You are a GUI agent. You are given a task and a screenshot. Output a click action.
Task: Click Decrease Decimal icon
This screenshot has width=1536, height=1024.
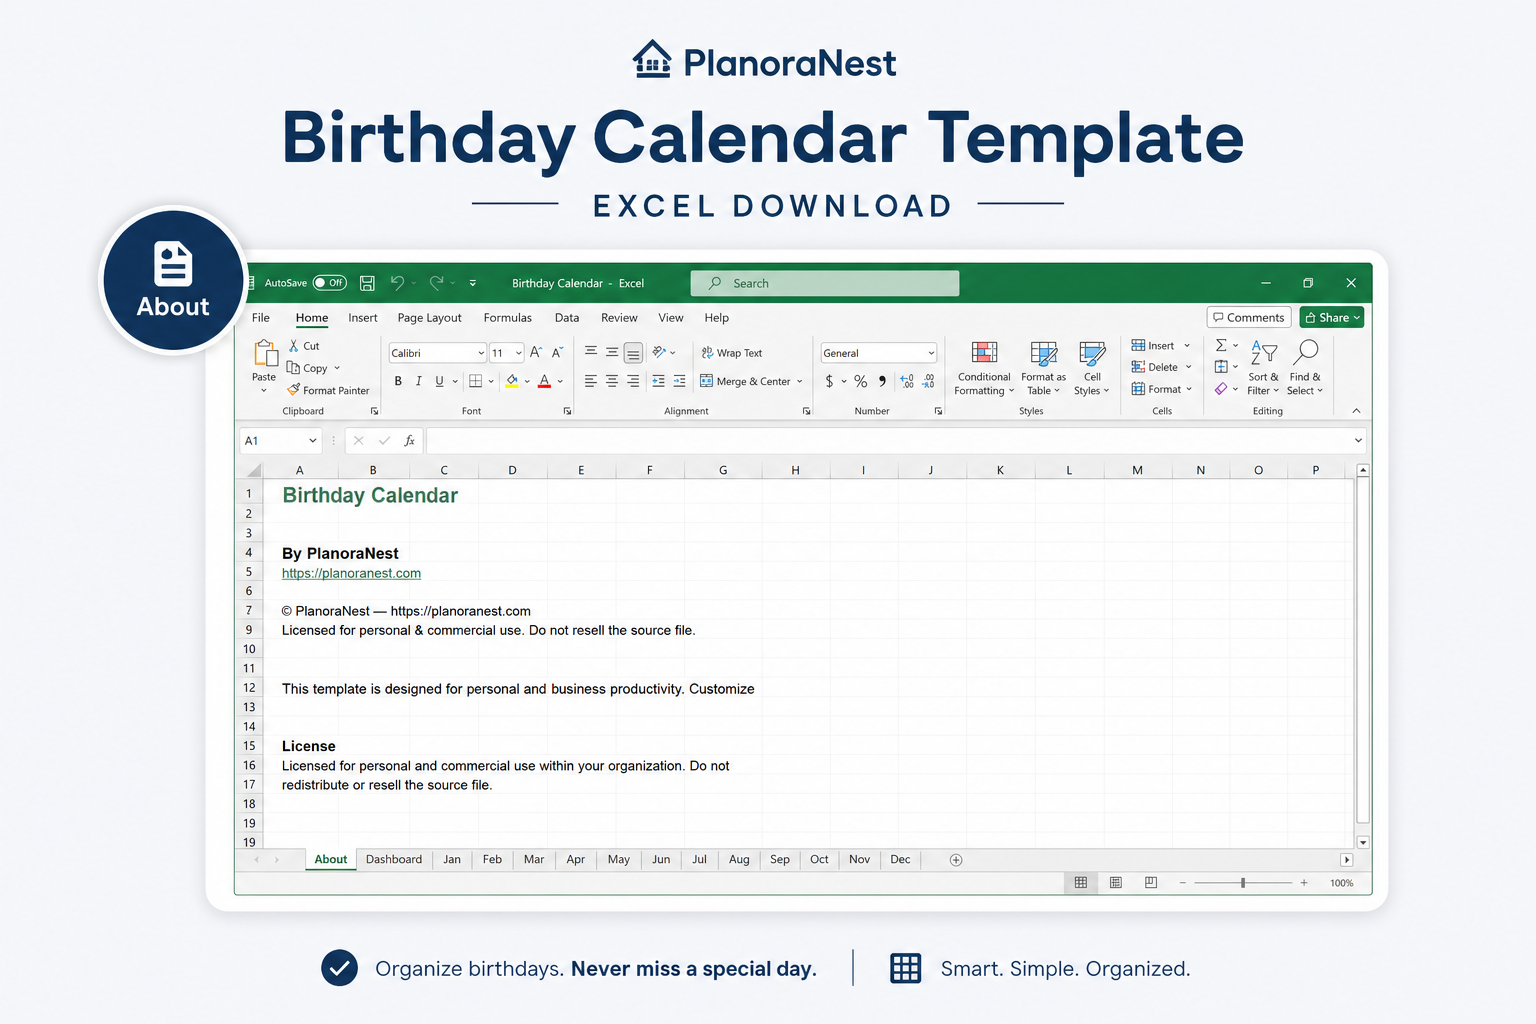(x=929, y=381)
